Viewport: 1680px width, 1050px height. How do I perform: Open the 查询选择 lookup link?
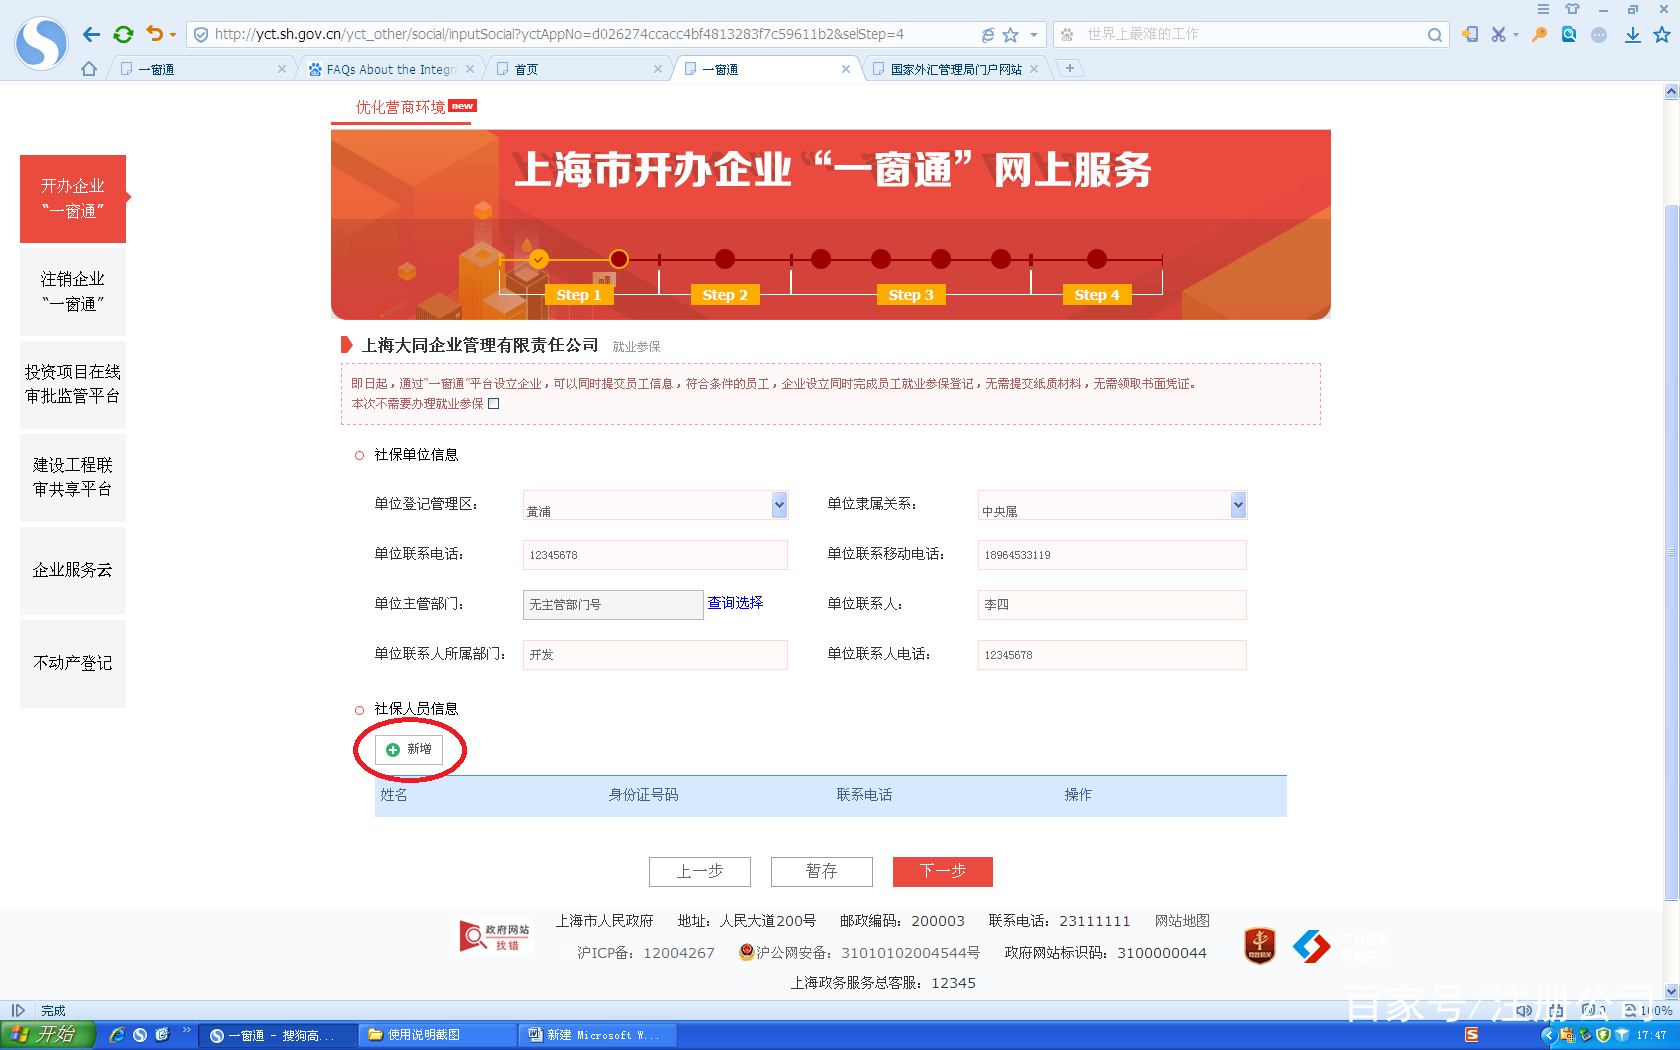735,603
